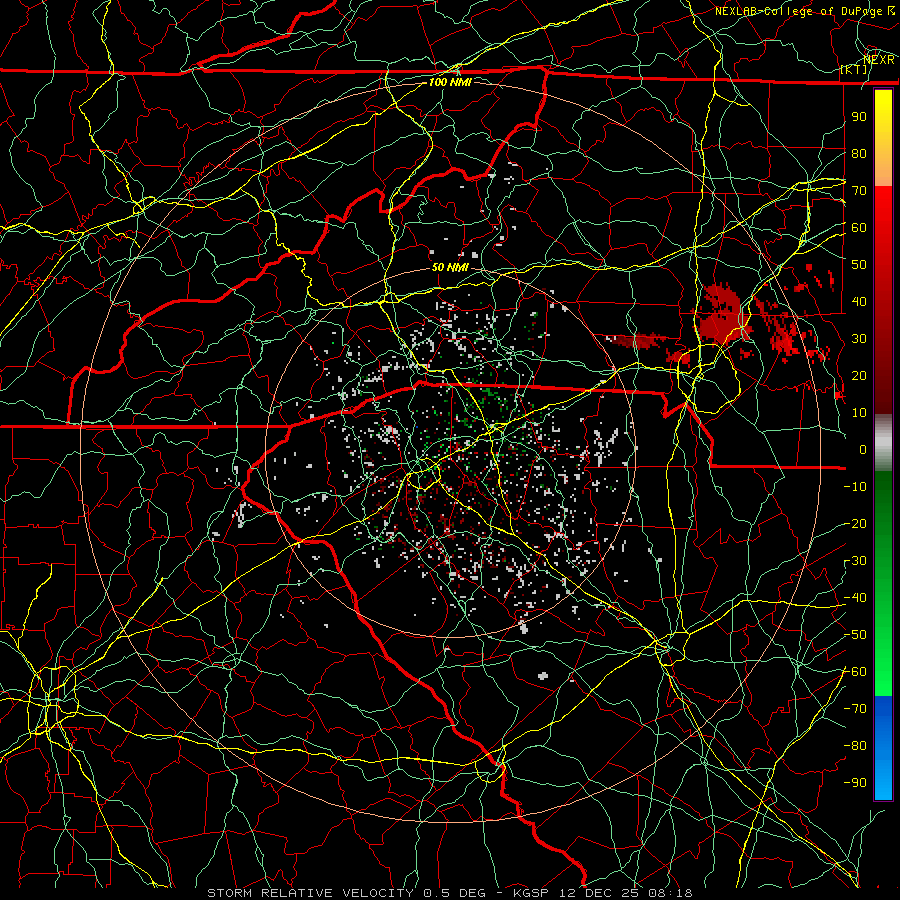Click the NEXLAB-College of DuPage label

click(799, 11)
